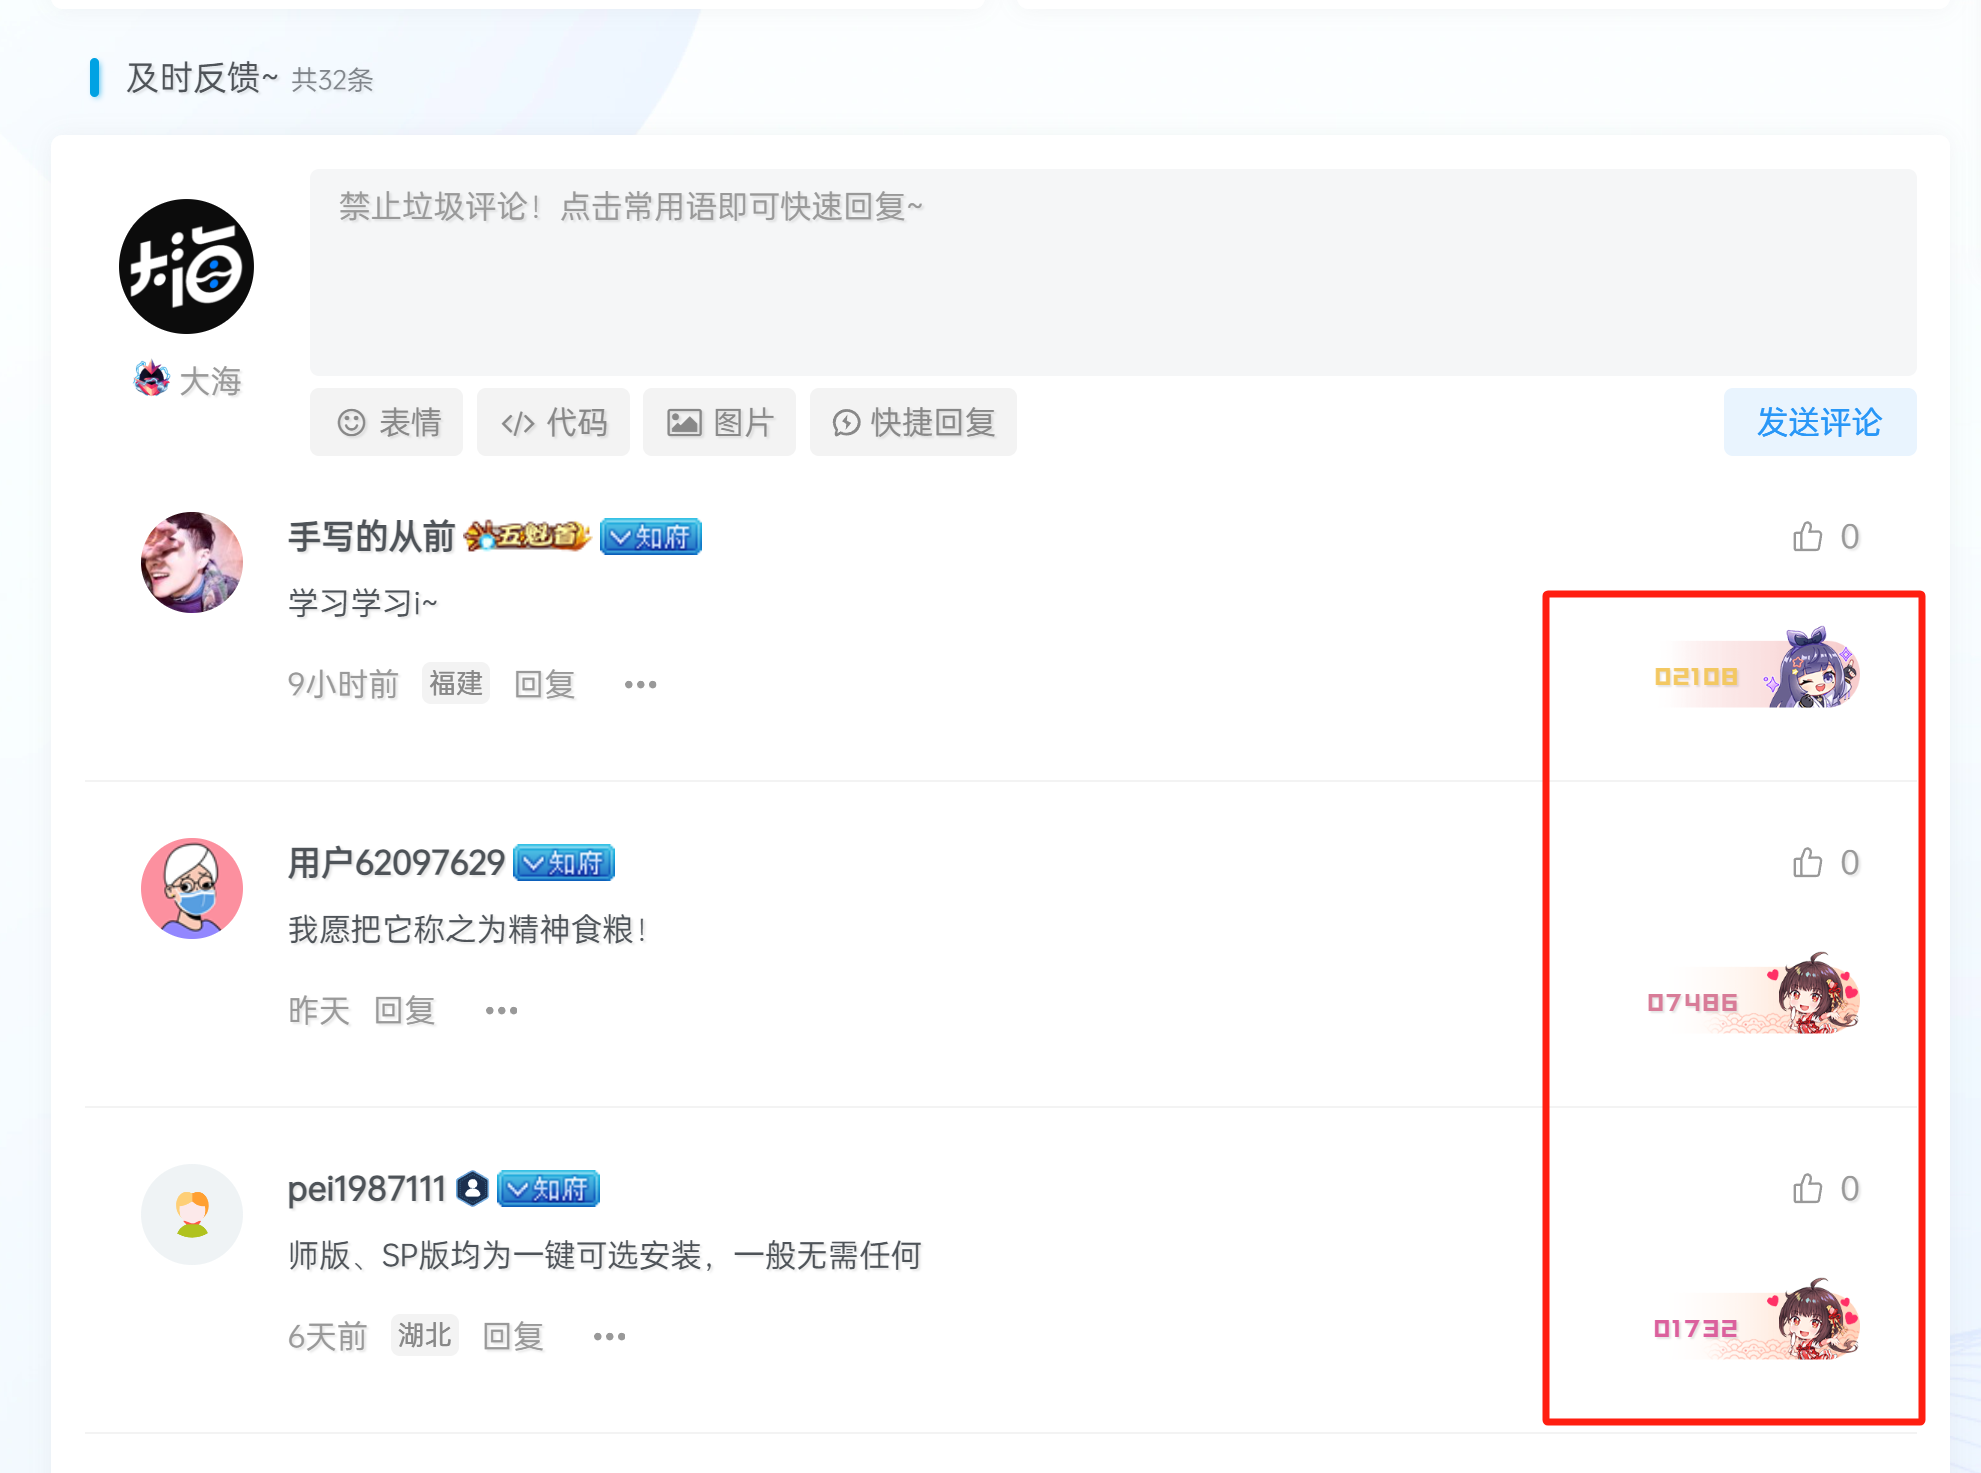The width and height of the screenshot is (1981, 1473).
Task: Like 用户62097629's comment
Action: coord(1806,862)
